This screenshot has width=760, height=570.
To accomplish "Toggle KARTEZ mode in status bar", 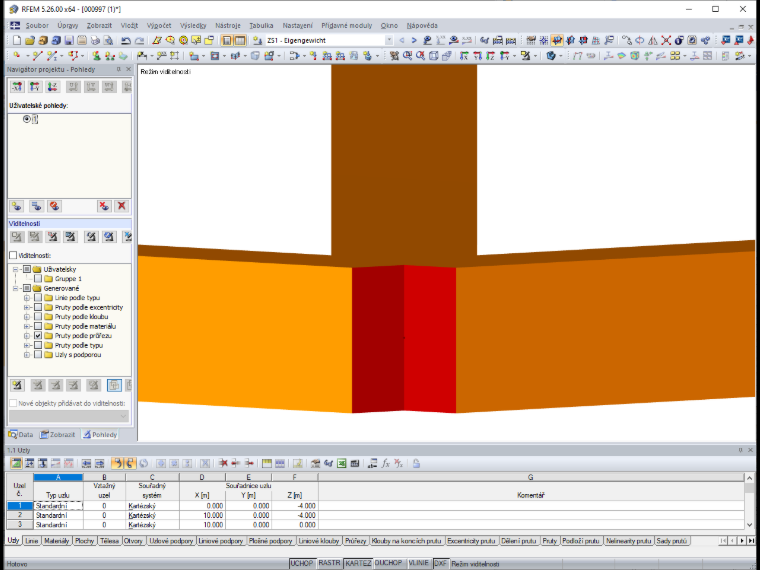I will pyautogui.click(x=358, y=563).
